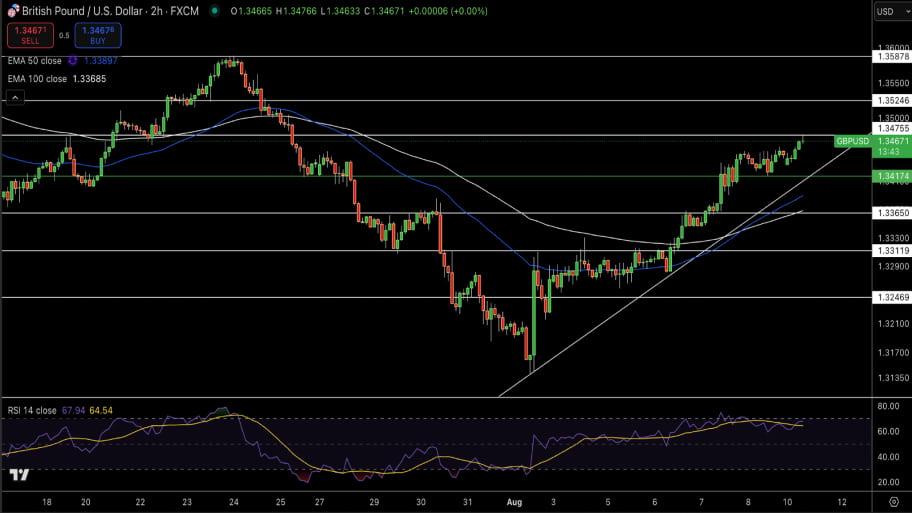The width and height of the screenshot is (912, 513).
Task: Select the 1.33119 horizontal line price label
Action: point(892,251)
